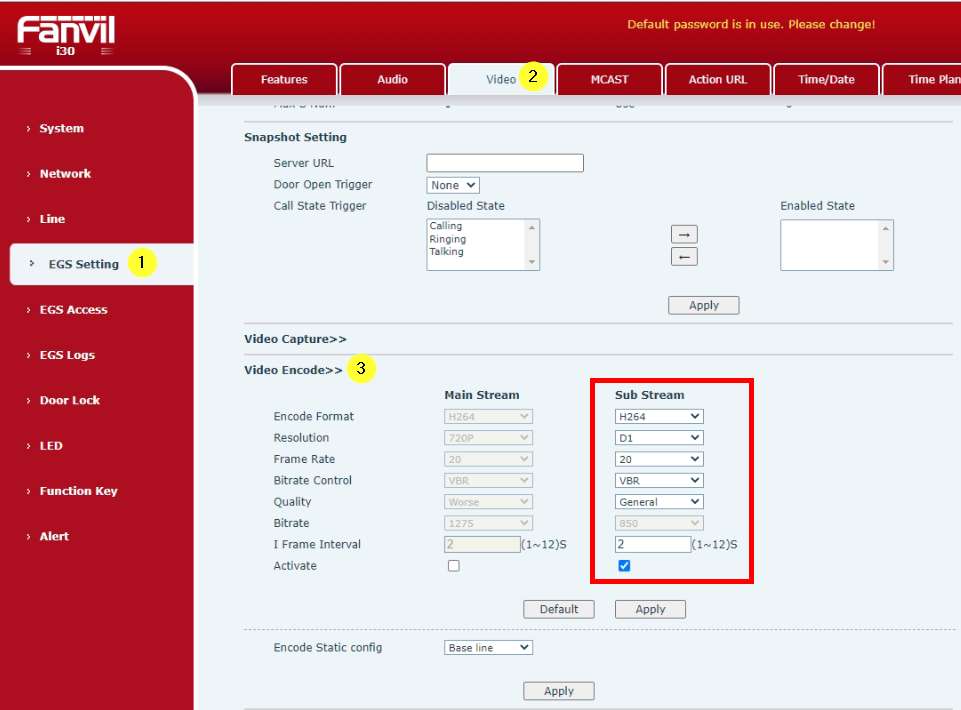Open Network in the sidebar

[x=65, y=174]
